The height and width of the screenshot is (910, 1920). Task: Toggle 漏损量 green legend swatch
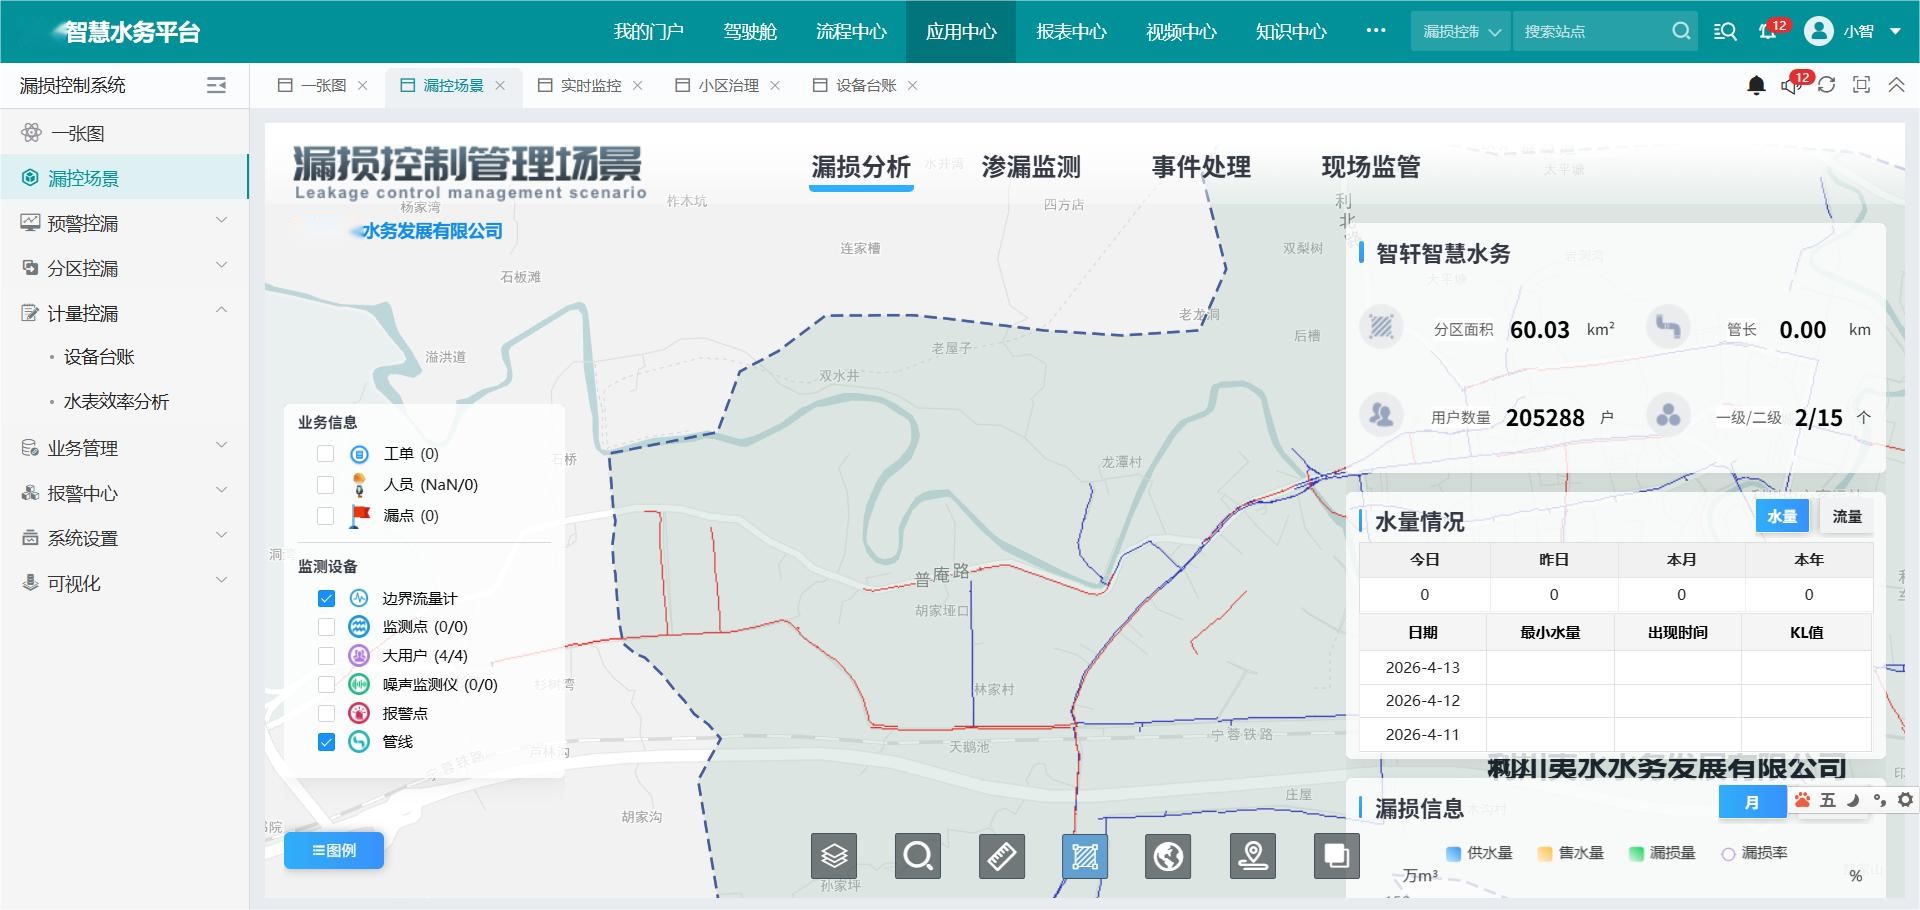pyautogui.click(x=1636, y=854)
